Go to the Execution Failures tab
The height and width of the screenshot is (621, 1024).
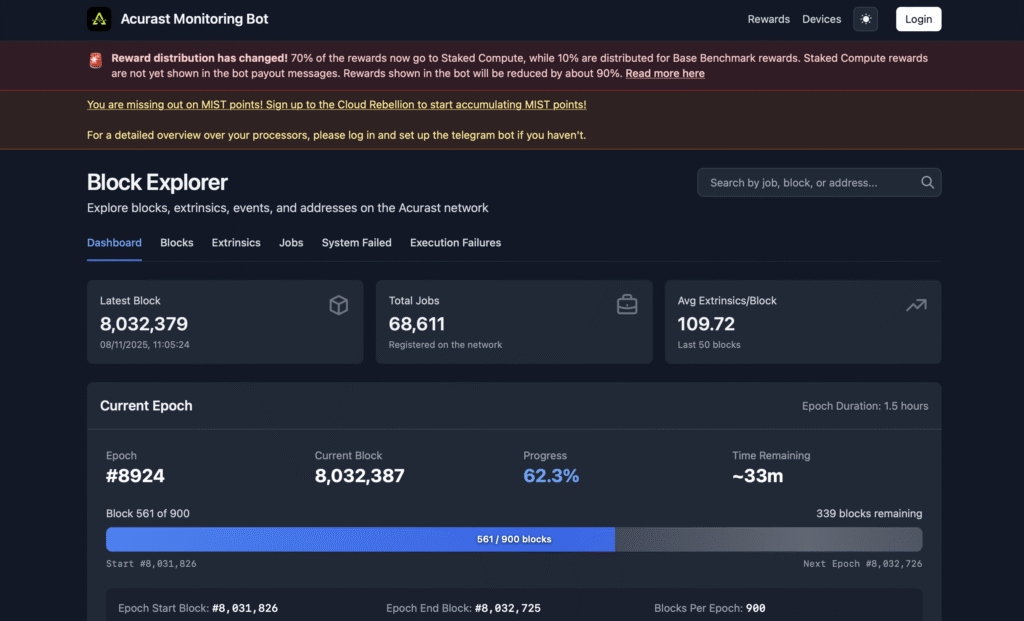point(455,243)
